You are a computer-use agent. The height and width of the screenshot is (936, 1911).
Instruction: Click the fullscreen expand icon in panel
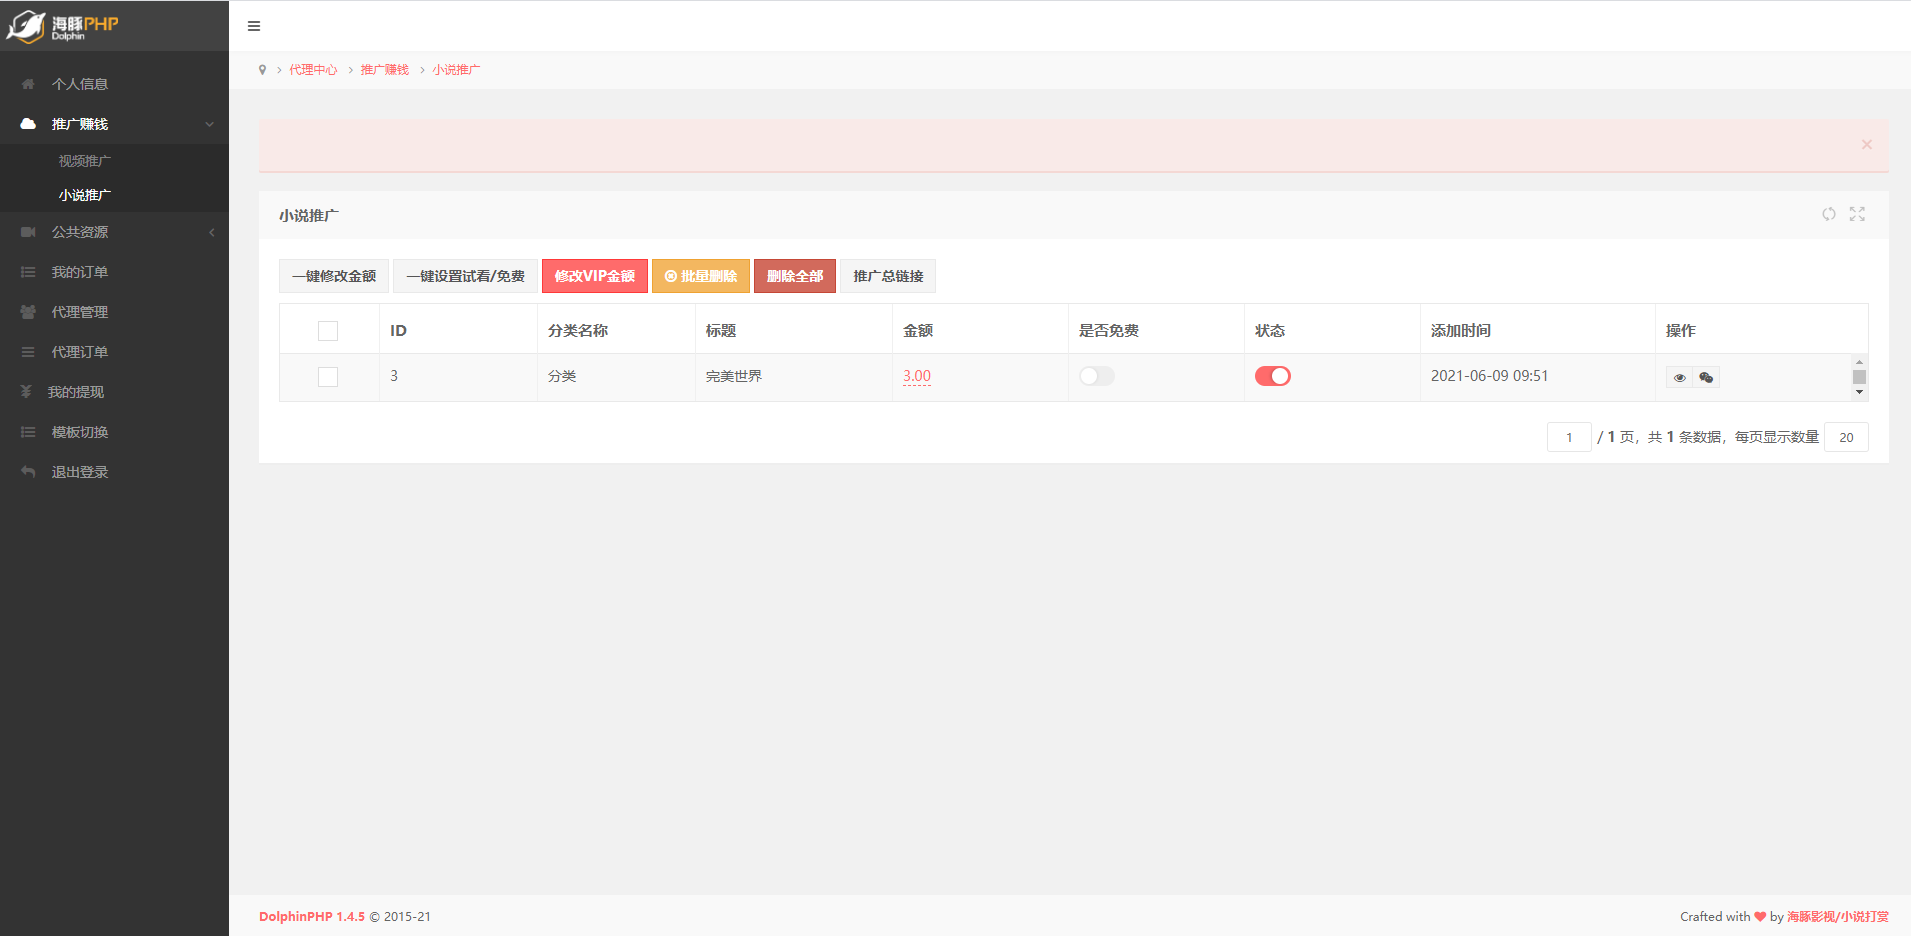[1857, 214]
